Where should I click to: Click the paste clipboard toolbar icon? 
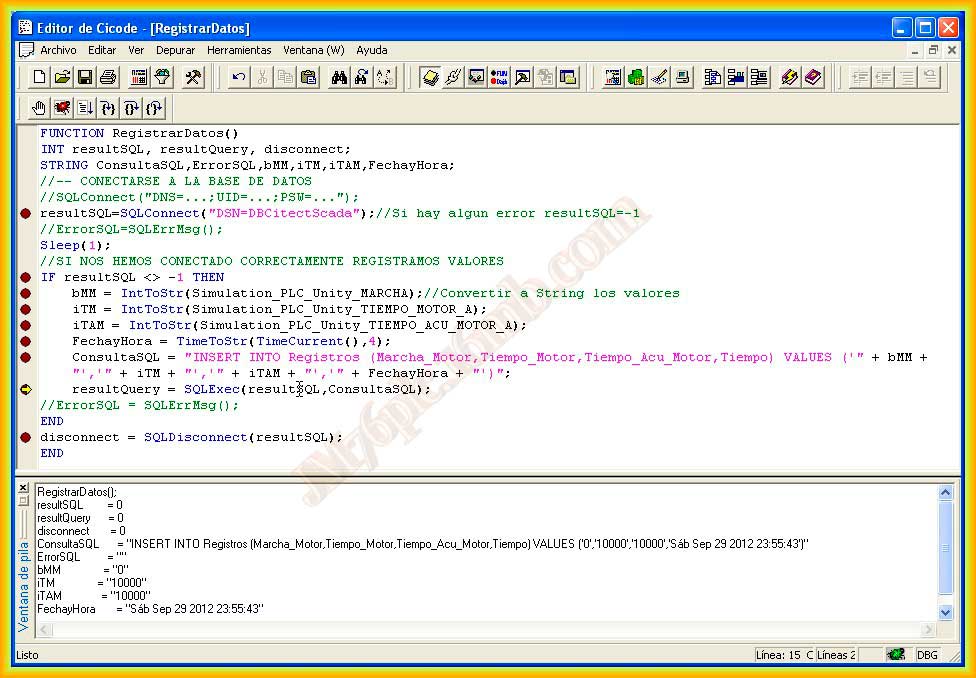coord(308,77)
